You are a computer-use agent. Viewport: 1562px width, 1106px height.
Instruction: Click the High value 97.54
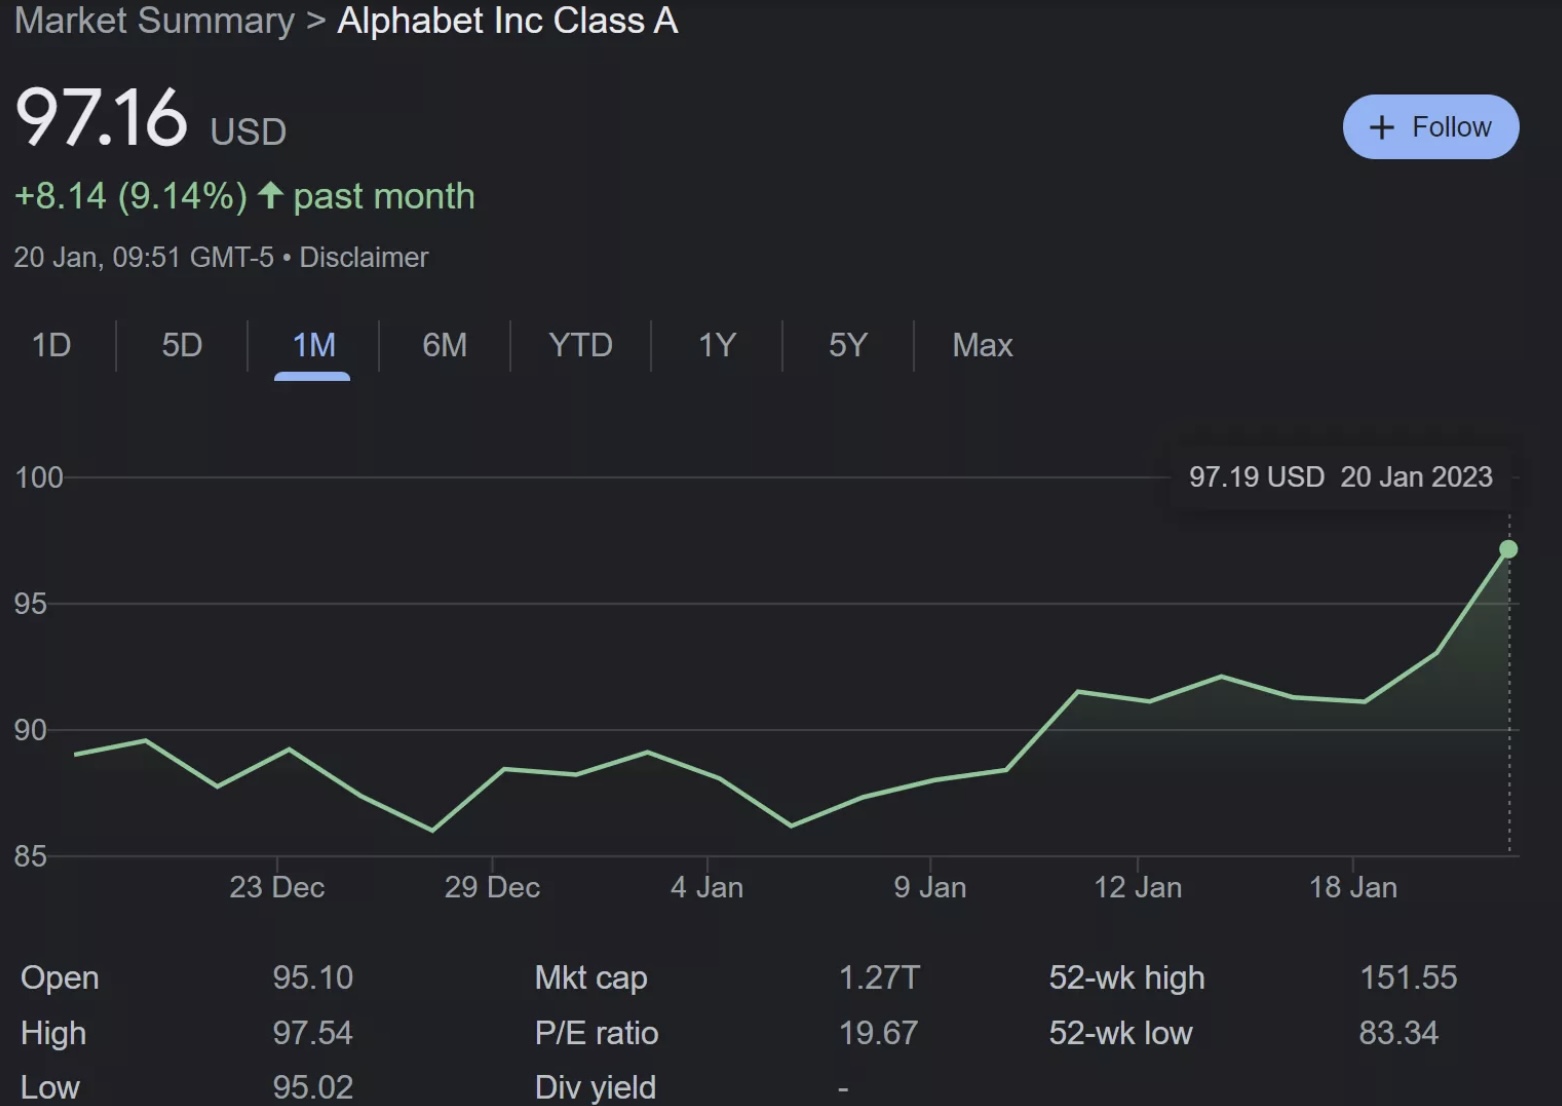click(x=313, y=1032)
